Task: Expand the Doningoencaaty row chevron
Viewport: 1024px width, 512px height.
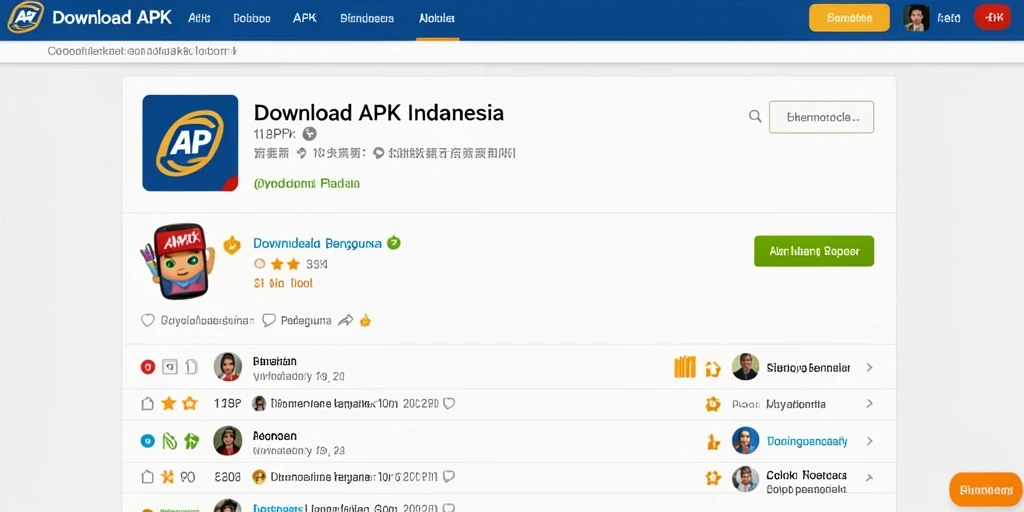Action: click(x=869, y=441)
